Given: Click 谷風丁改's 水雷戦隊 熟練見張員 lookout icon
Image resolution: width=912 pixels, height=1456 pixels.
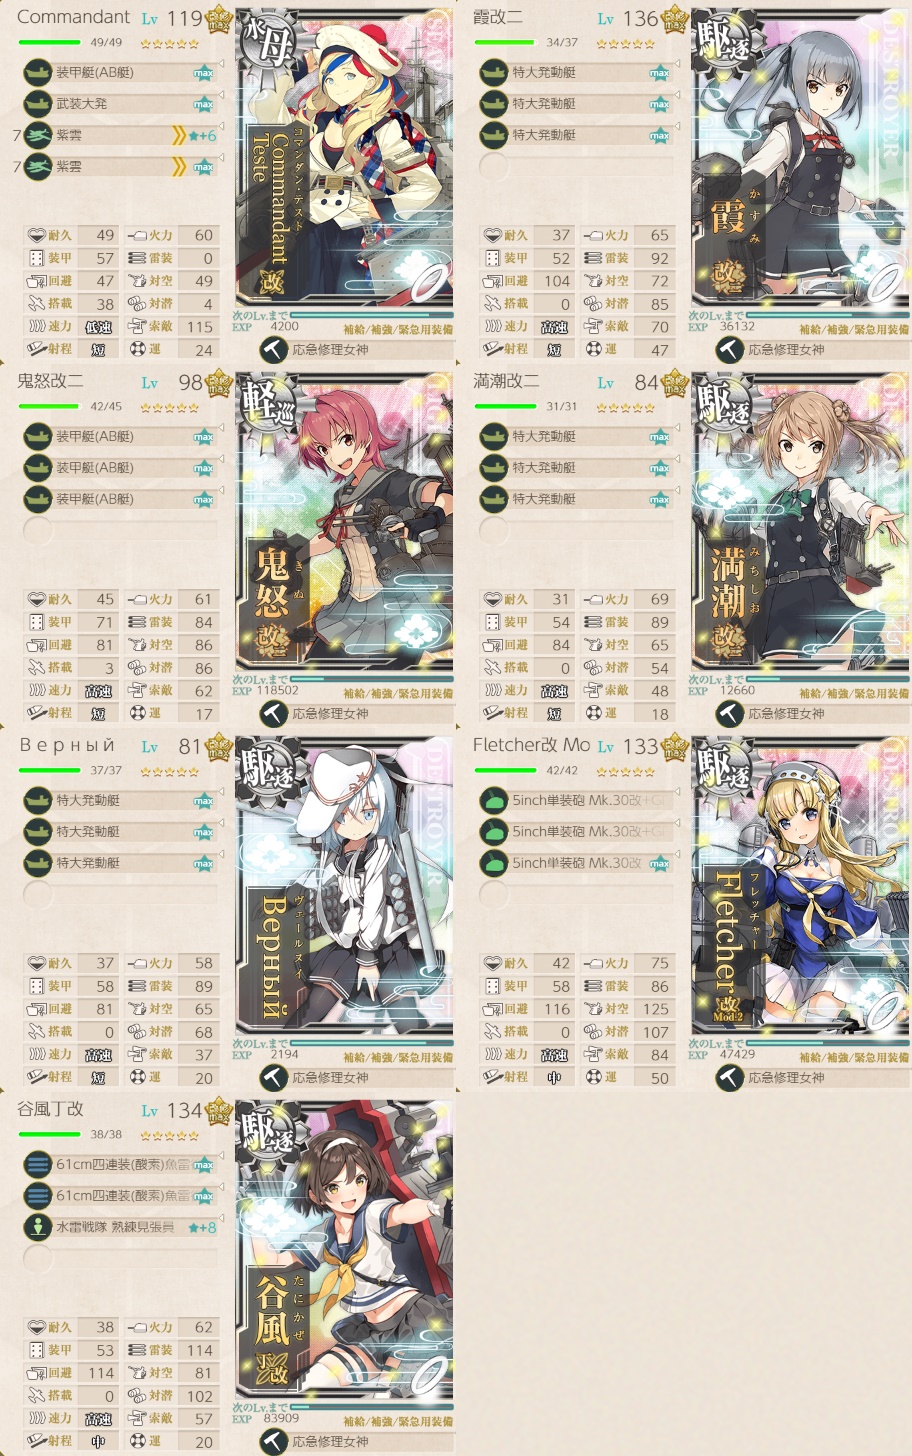Looking at the screenshot, I should 38,1227.
